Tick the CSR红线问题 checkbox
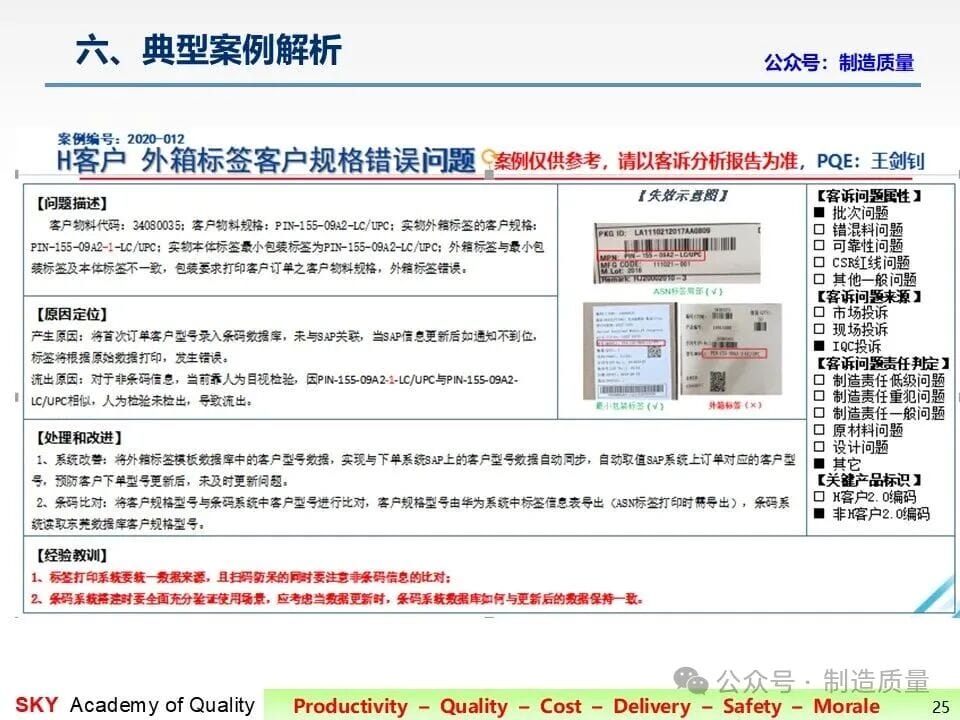This screenshot has width=960, height=720. (x=819, y=263)
